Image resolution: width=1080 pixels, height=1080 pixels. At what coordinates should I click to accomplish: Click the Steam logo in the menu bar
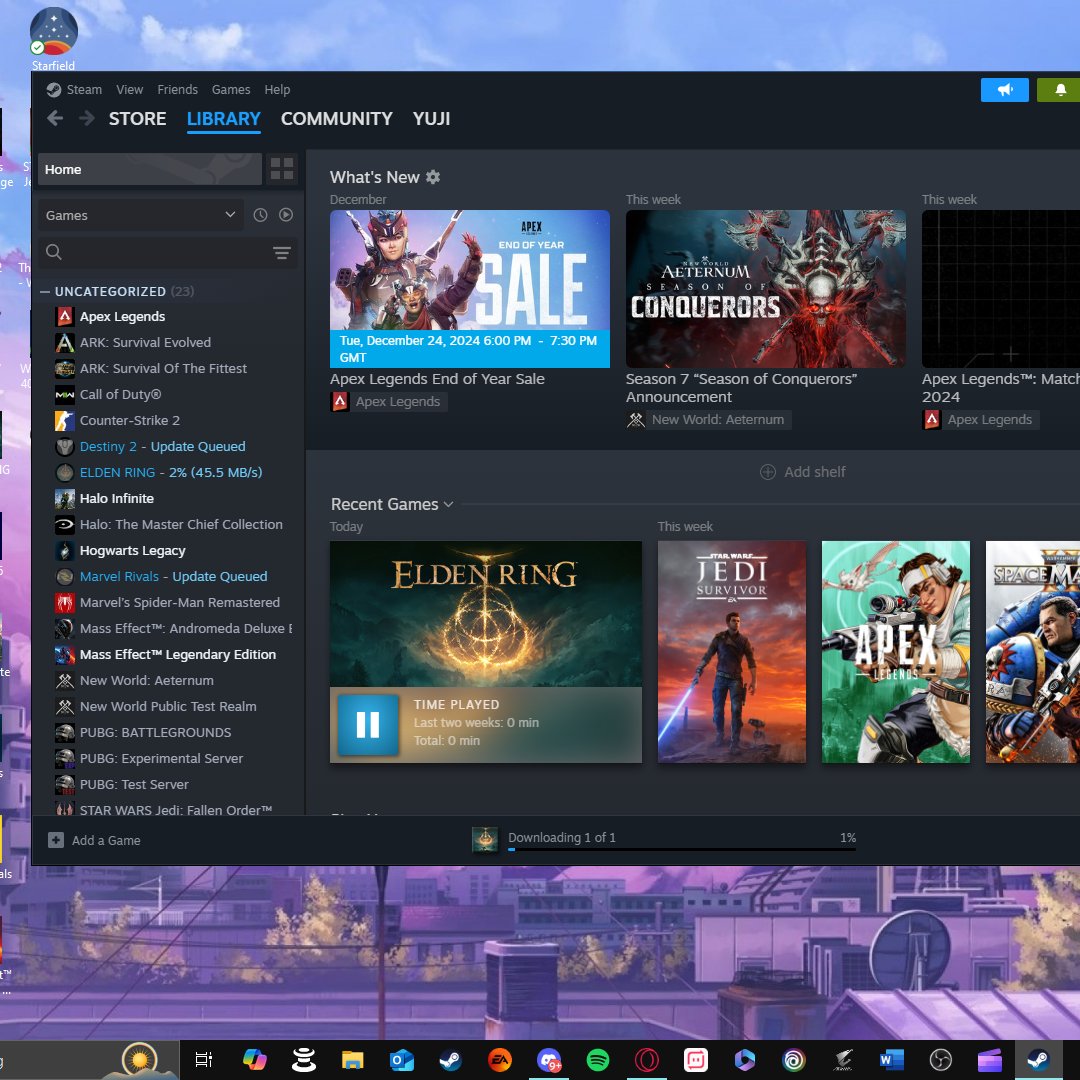pos(54,90)
